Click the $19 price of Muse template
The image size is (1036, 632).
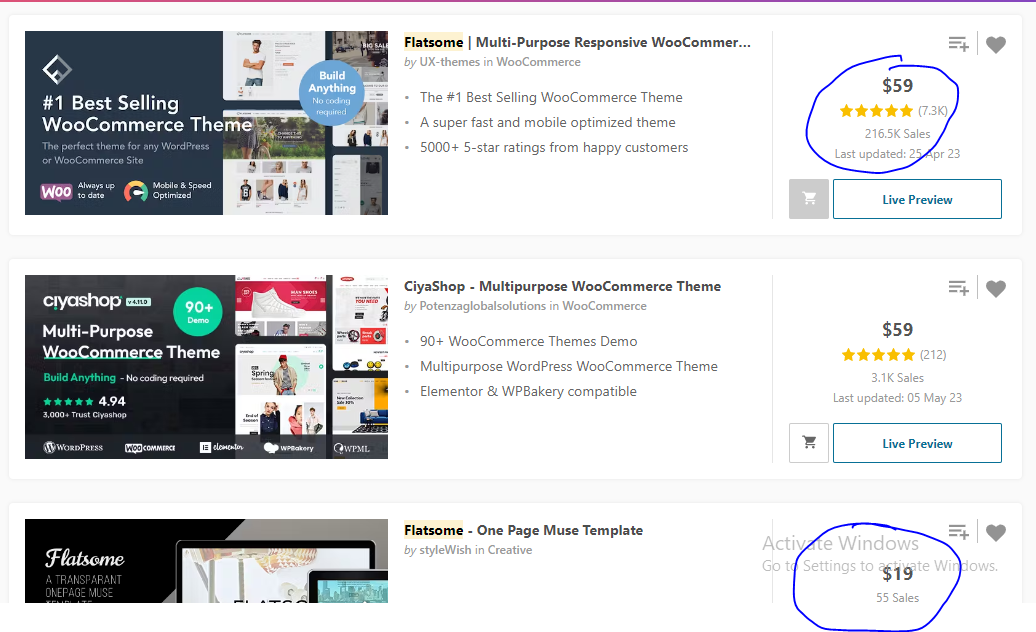pos(897,574)
